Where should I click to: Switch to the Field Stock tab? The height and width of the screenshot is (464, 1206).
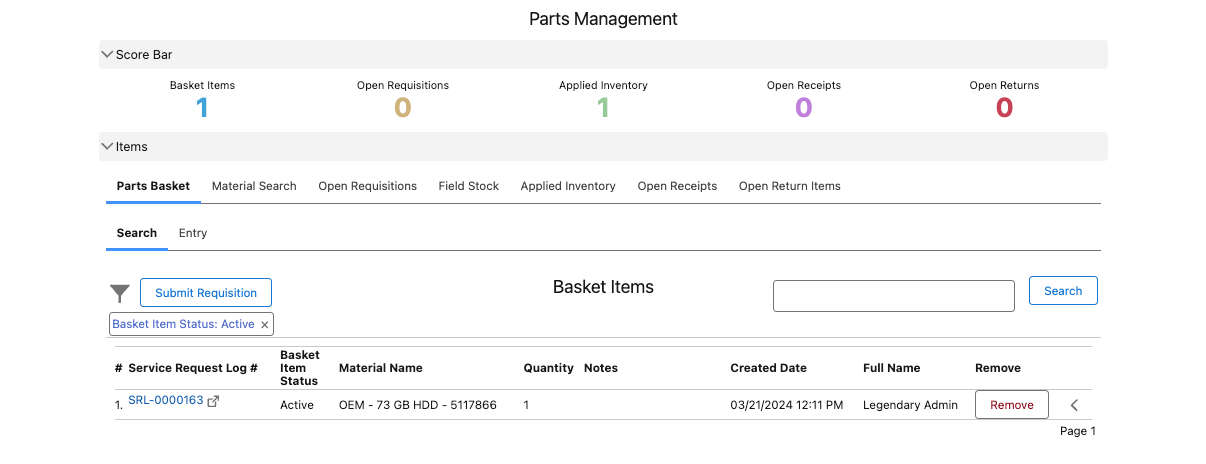(469, 186)
